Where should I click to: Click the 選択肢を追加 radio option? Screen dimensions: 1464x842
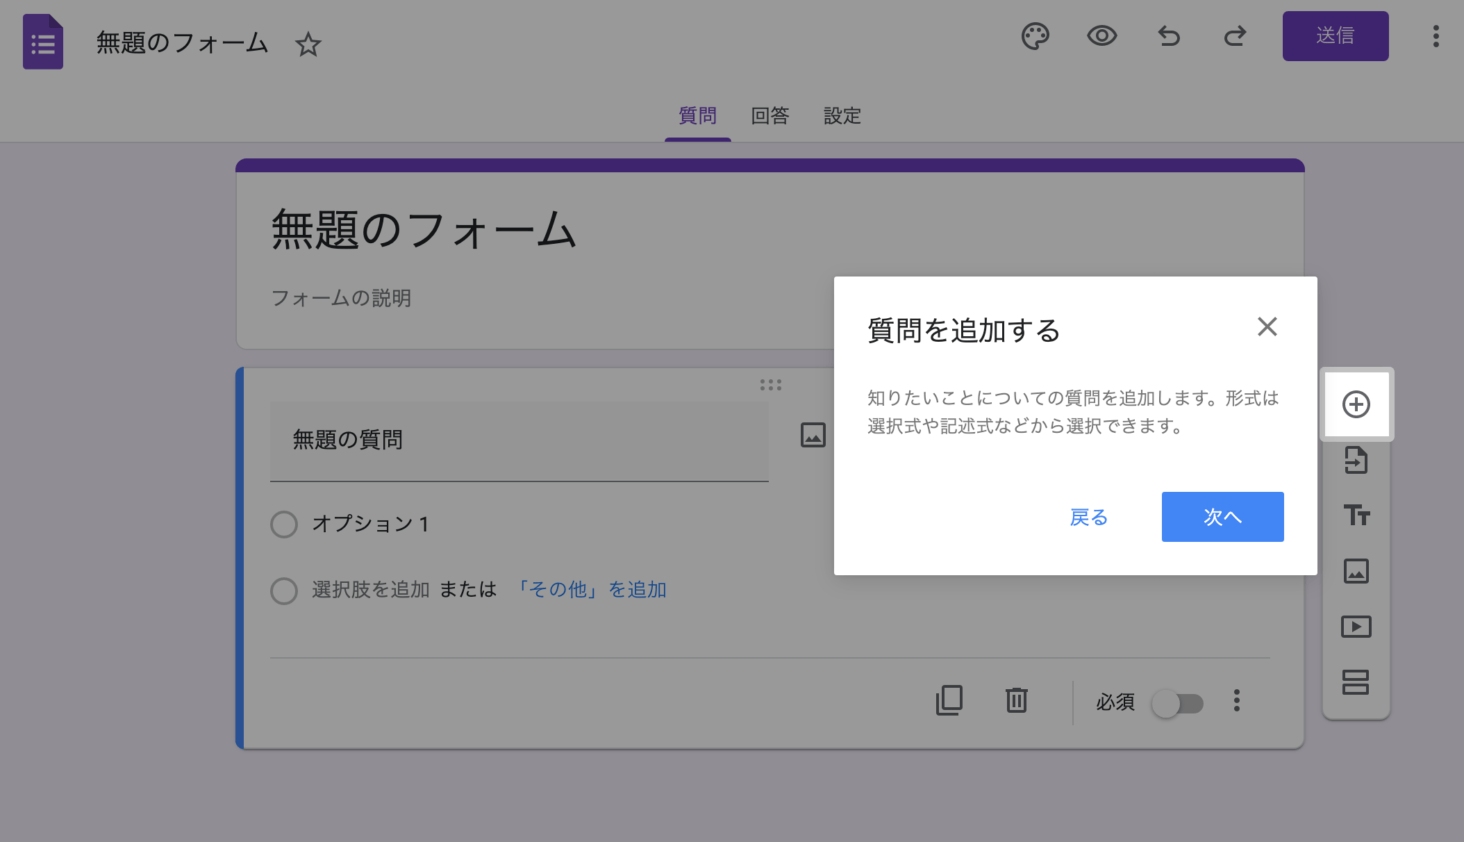284,591
